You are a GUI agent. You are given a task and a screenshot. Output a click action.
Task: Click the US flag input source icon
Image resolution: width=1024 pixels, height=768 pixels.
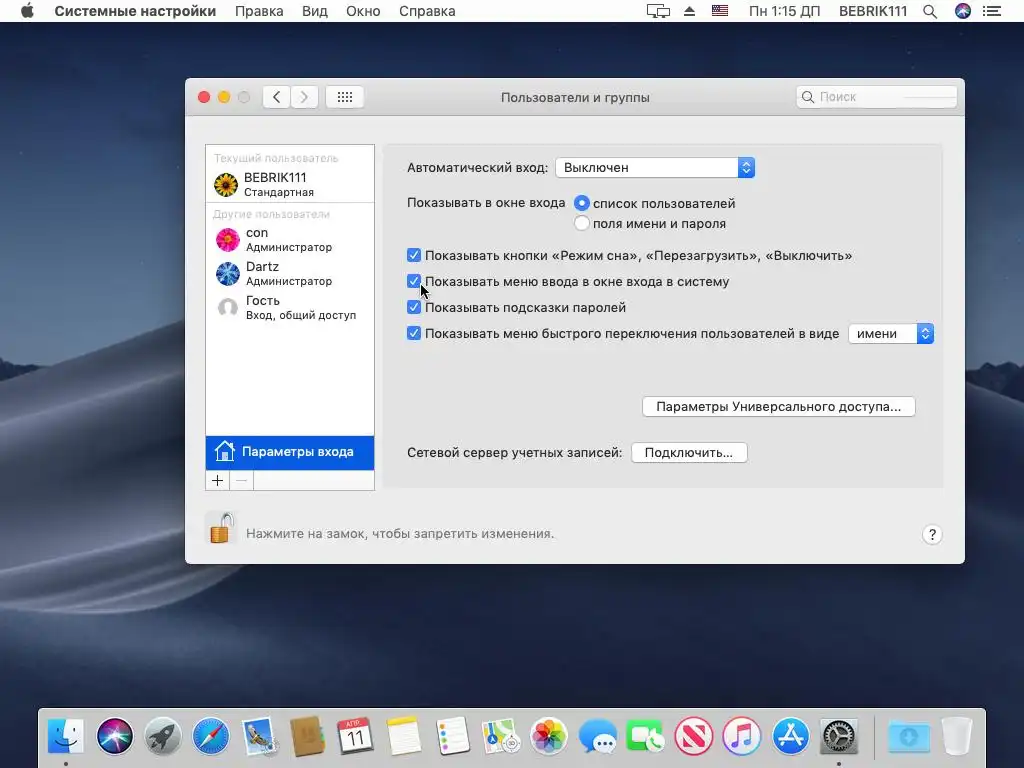[720, 11]
